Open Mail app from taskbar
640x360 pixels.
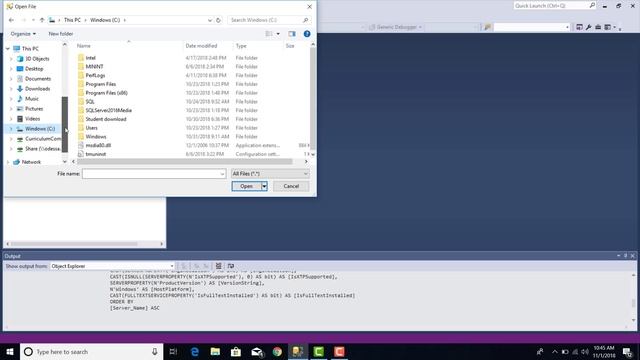[257, 351]
